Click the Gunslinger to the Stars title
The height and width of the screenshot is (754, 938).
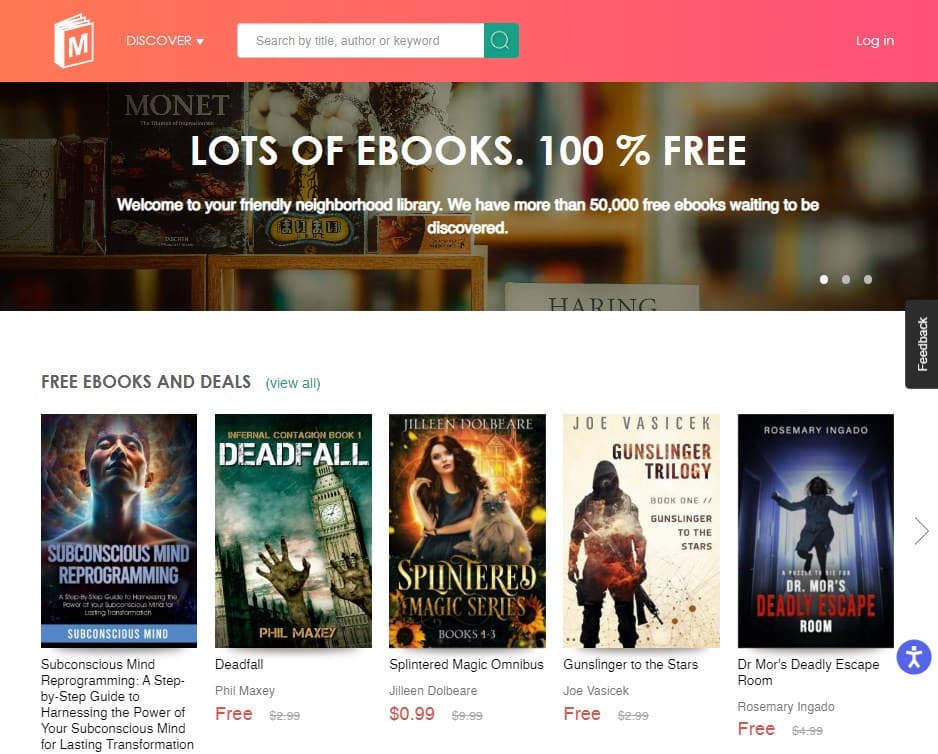click(631, 665)
